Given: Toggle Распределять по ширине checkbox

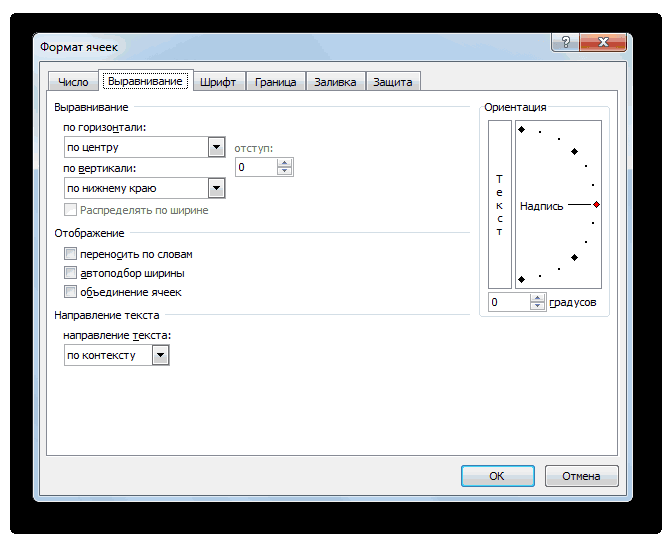Looking at the screenshot, I should click(70, 210).
